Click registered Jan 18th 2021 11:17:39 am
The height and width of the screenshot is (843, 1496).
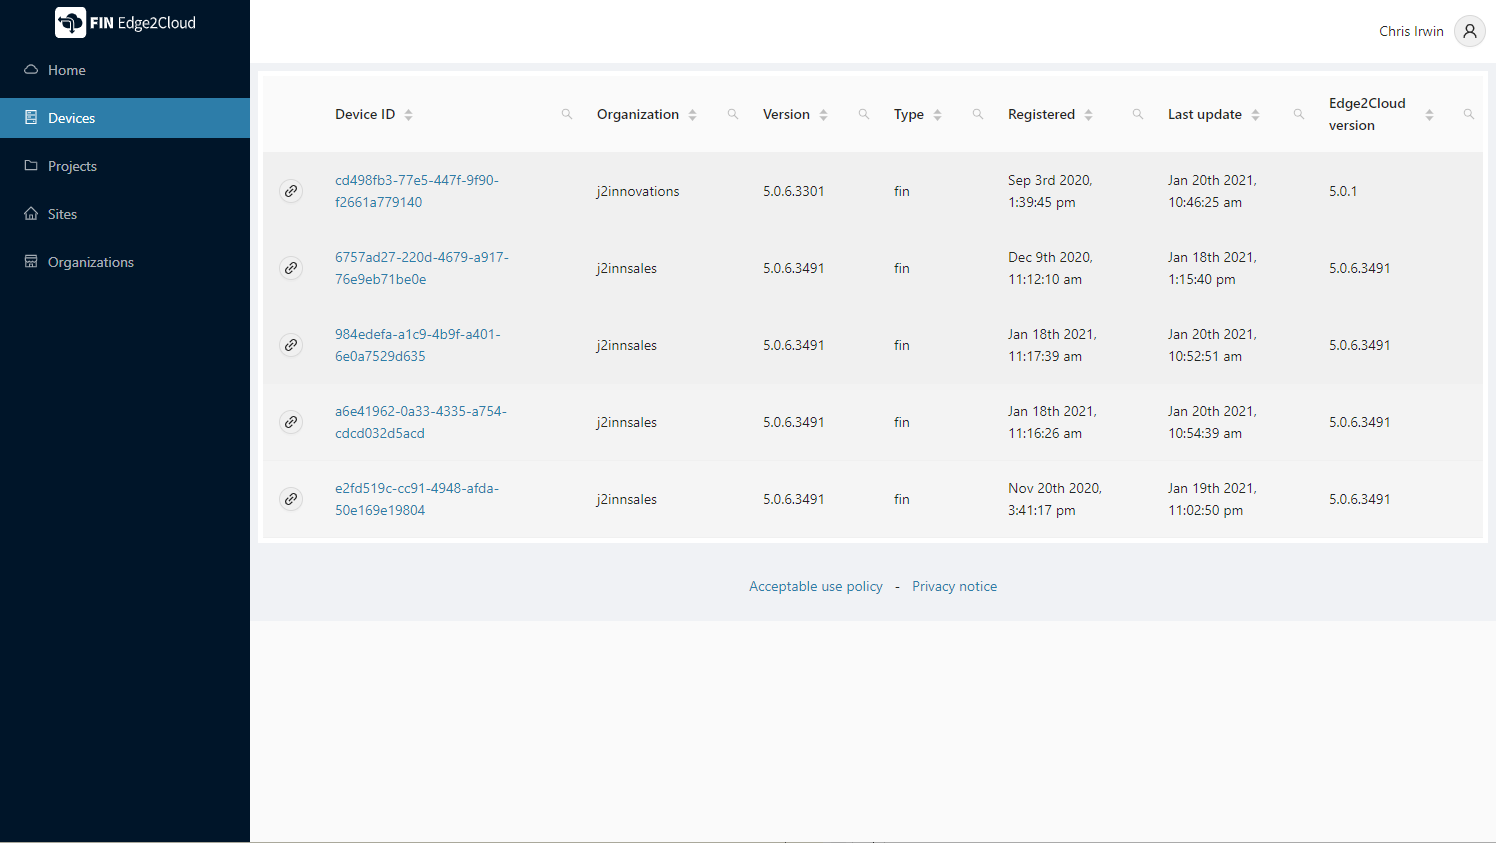[x=1052, y=345]
